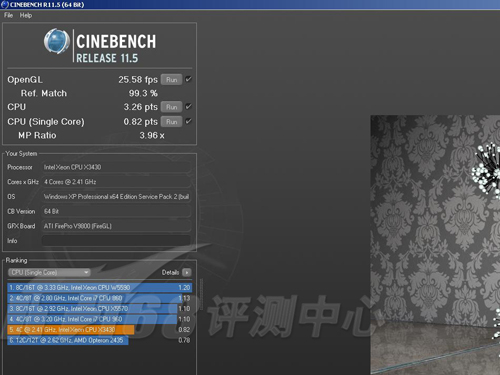Click the 25.58 fps OpenGL score
This screenshot has height=375, width=500.
[138, 80]
